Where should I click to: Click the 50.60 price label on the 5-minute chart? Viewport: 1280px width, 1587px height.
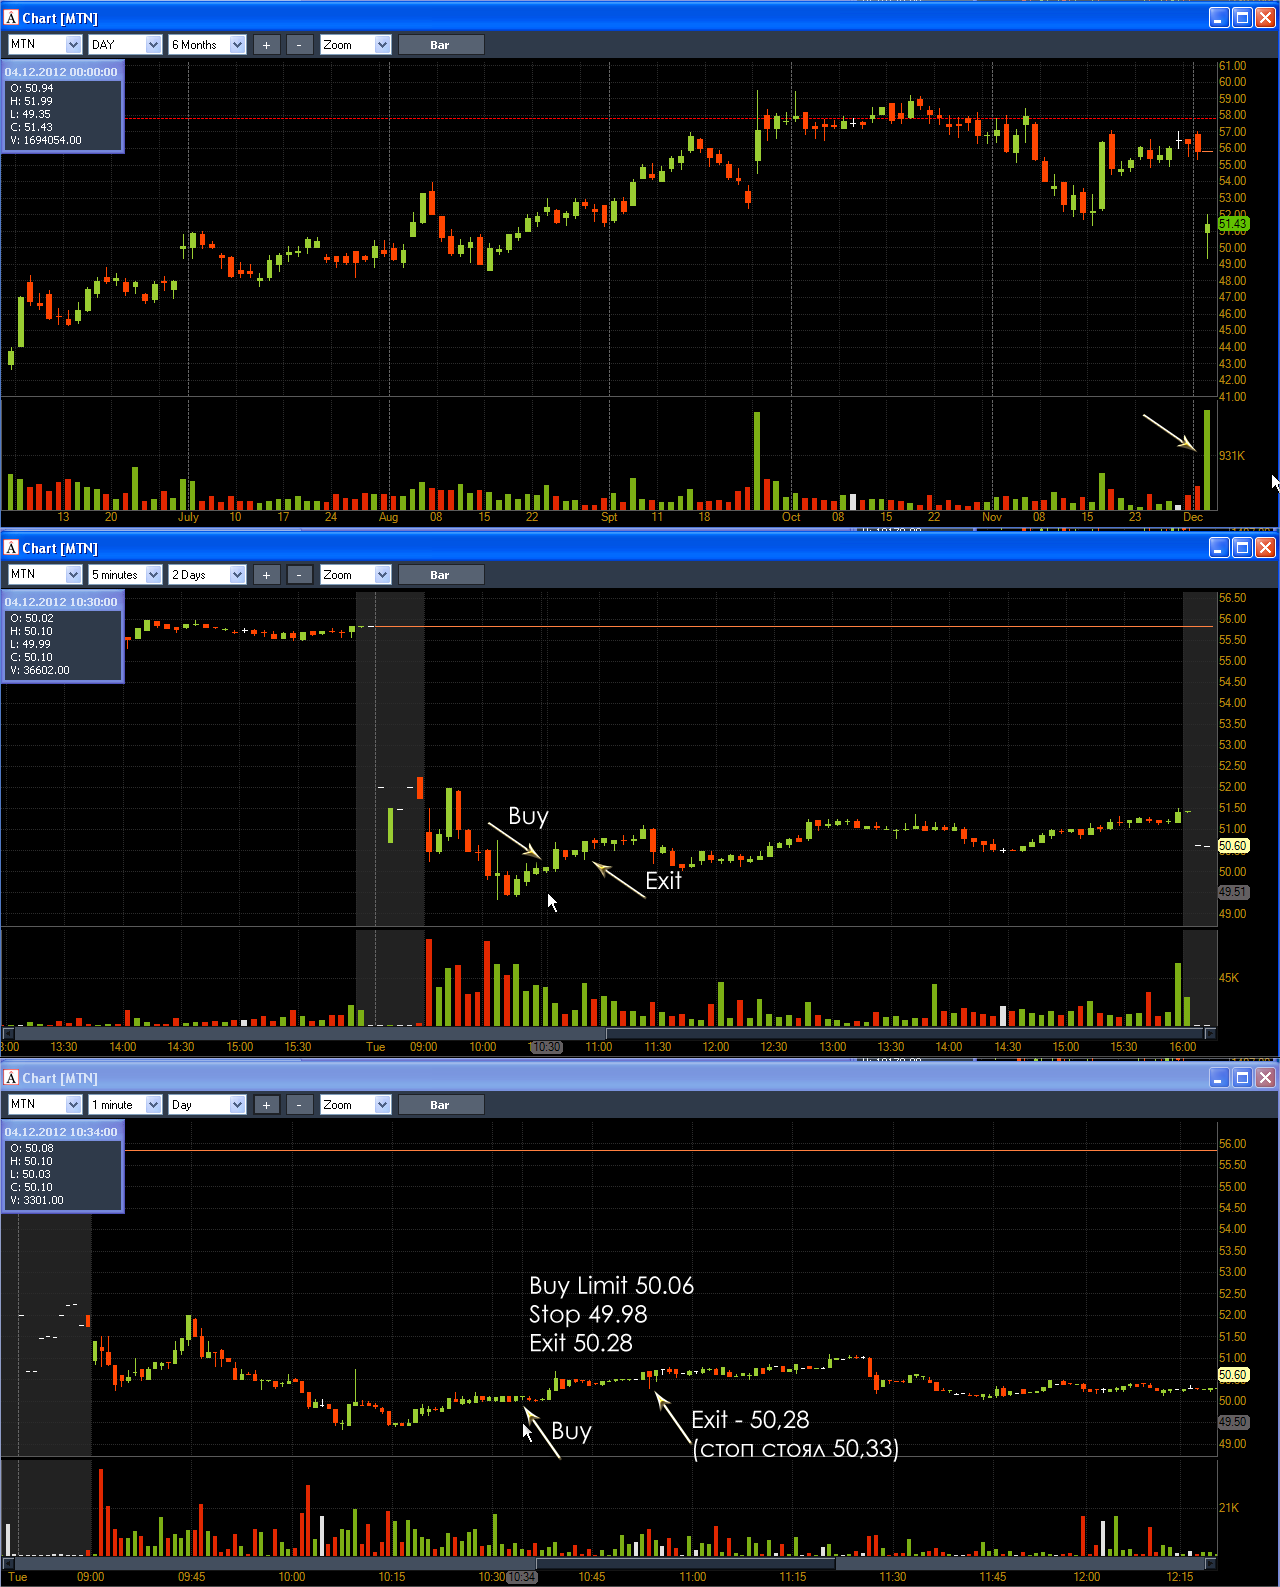pos(1233,846)
